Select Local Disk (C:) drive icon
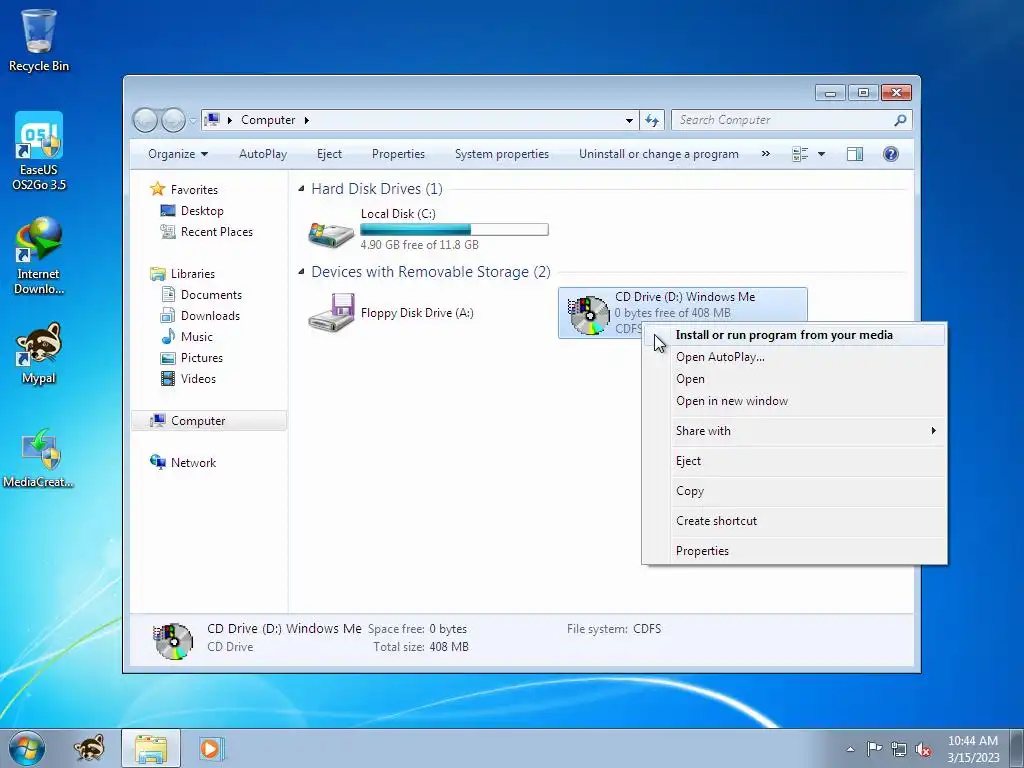The image size is (1024, 768). [331, 233]
